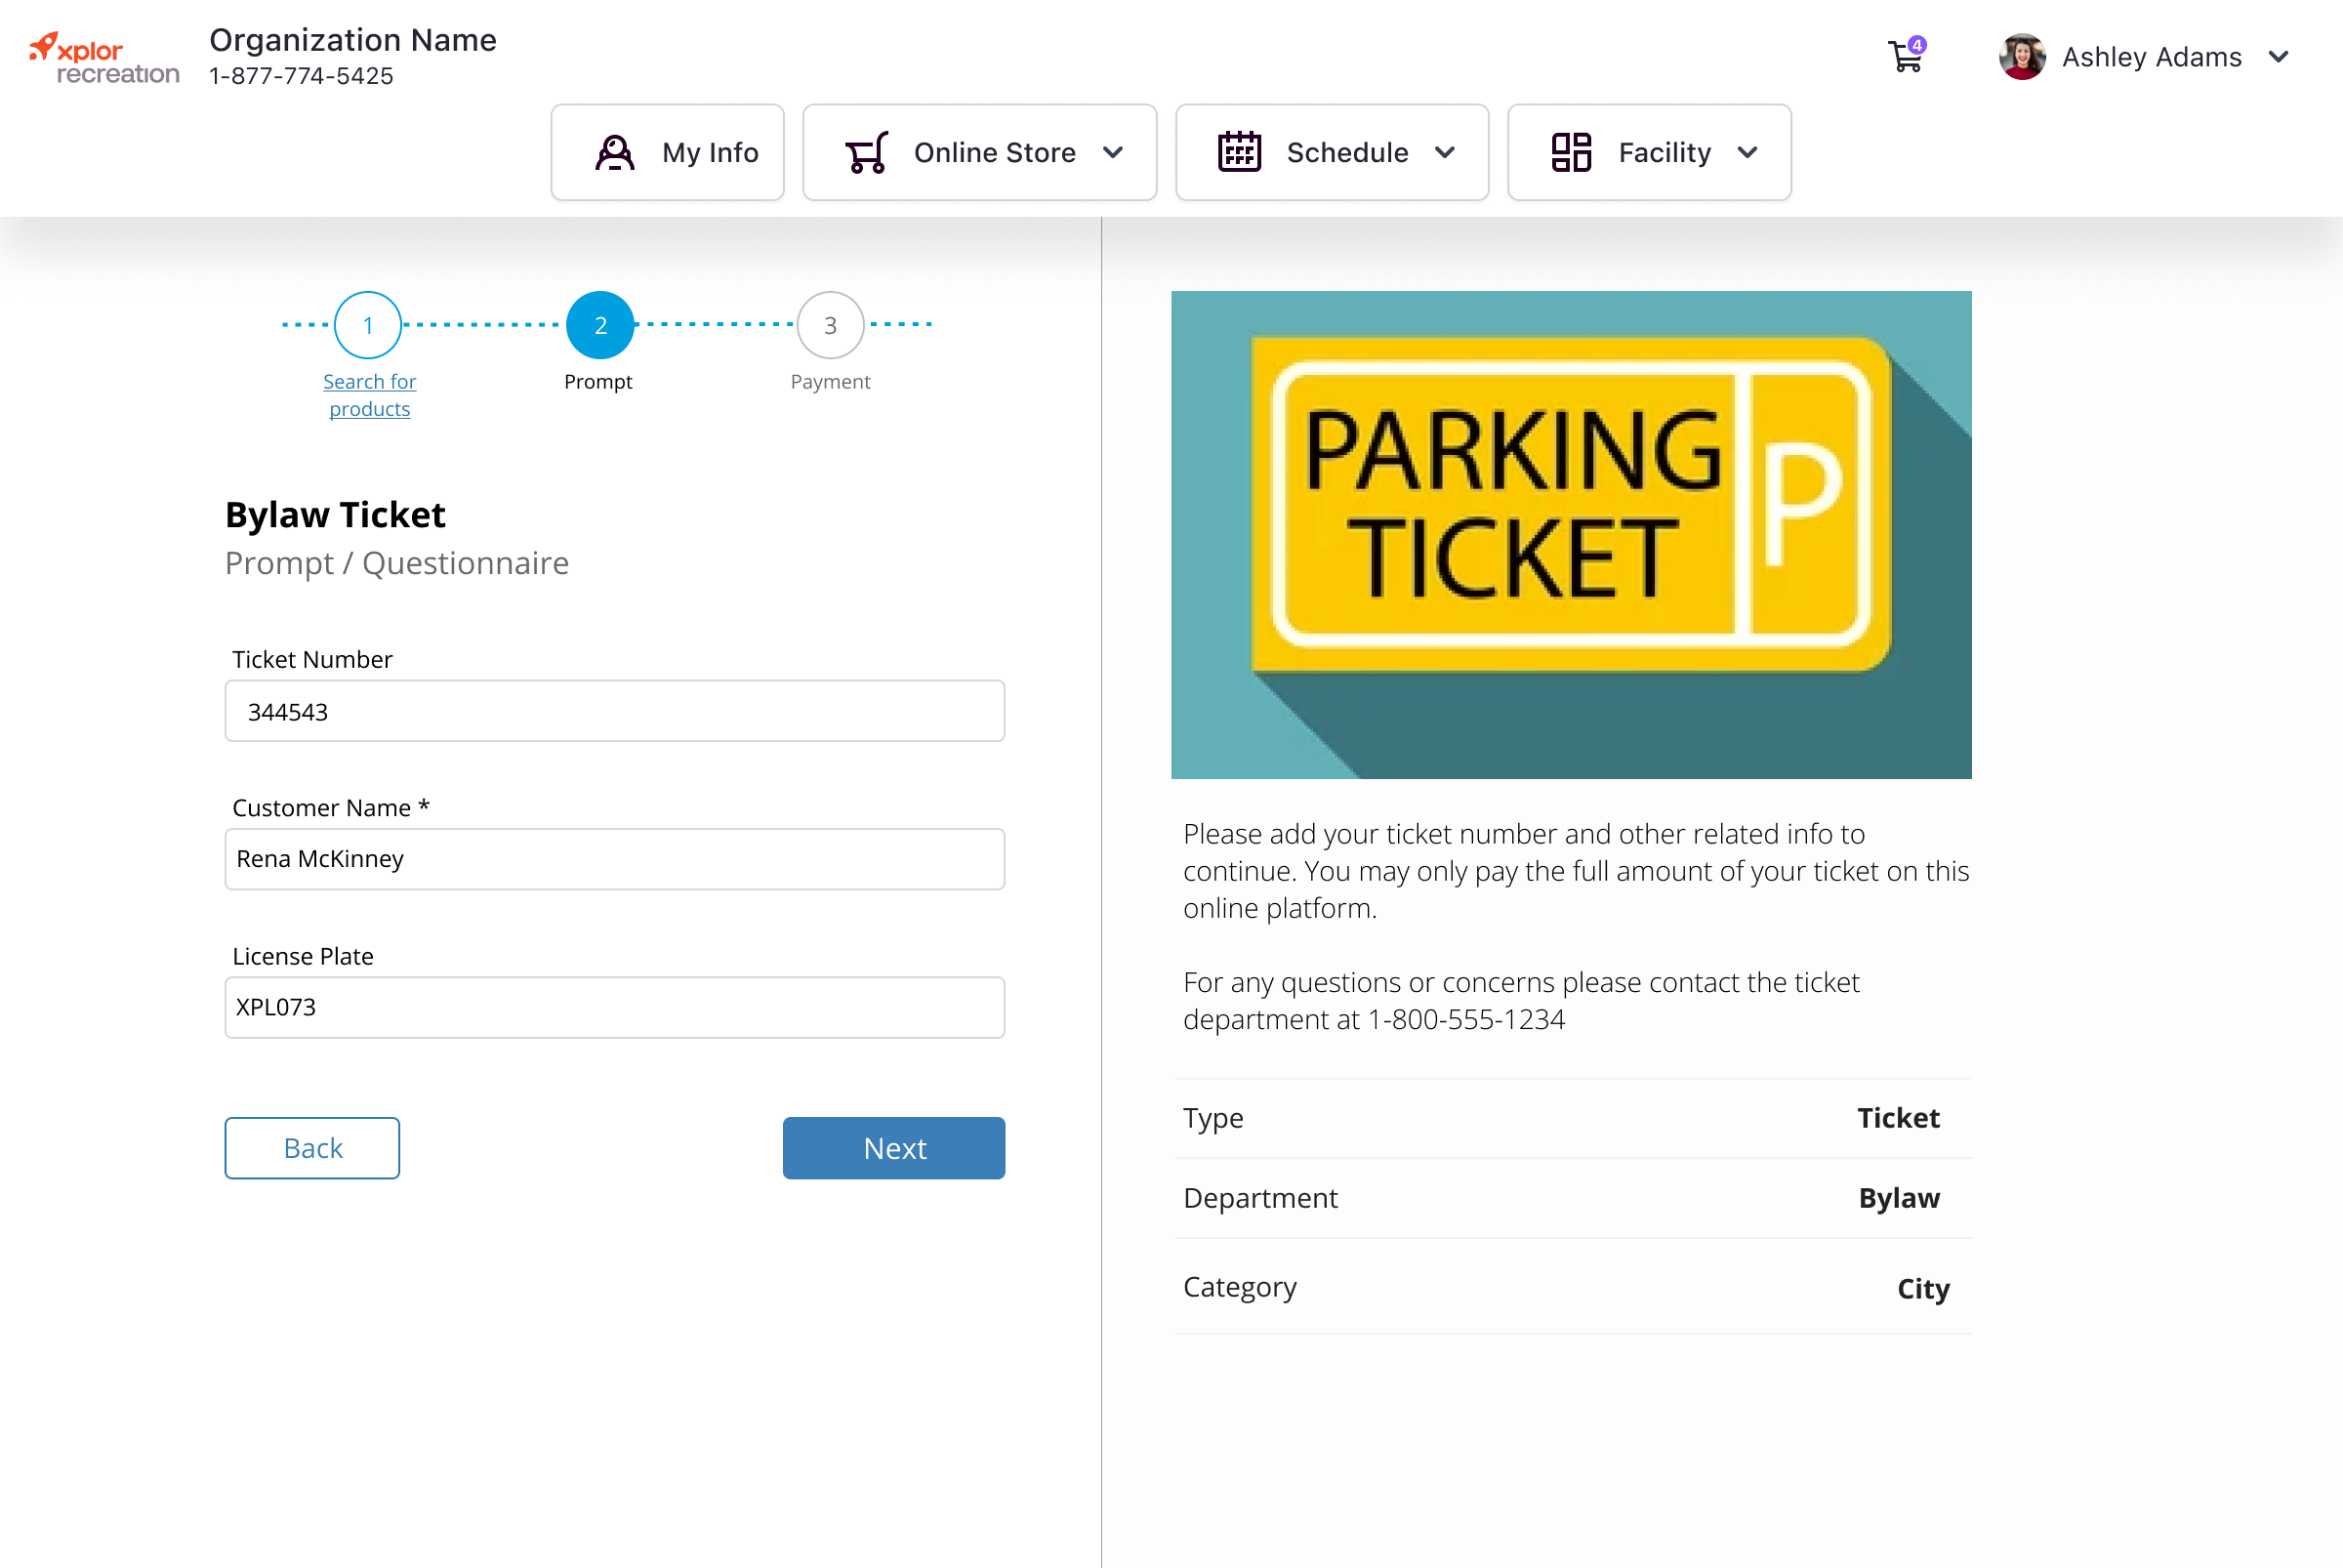Click the Back button to return

313,1148
